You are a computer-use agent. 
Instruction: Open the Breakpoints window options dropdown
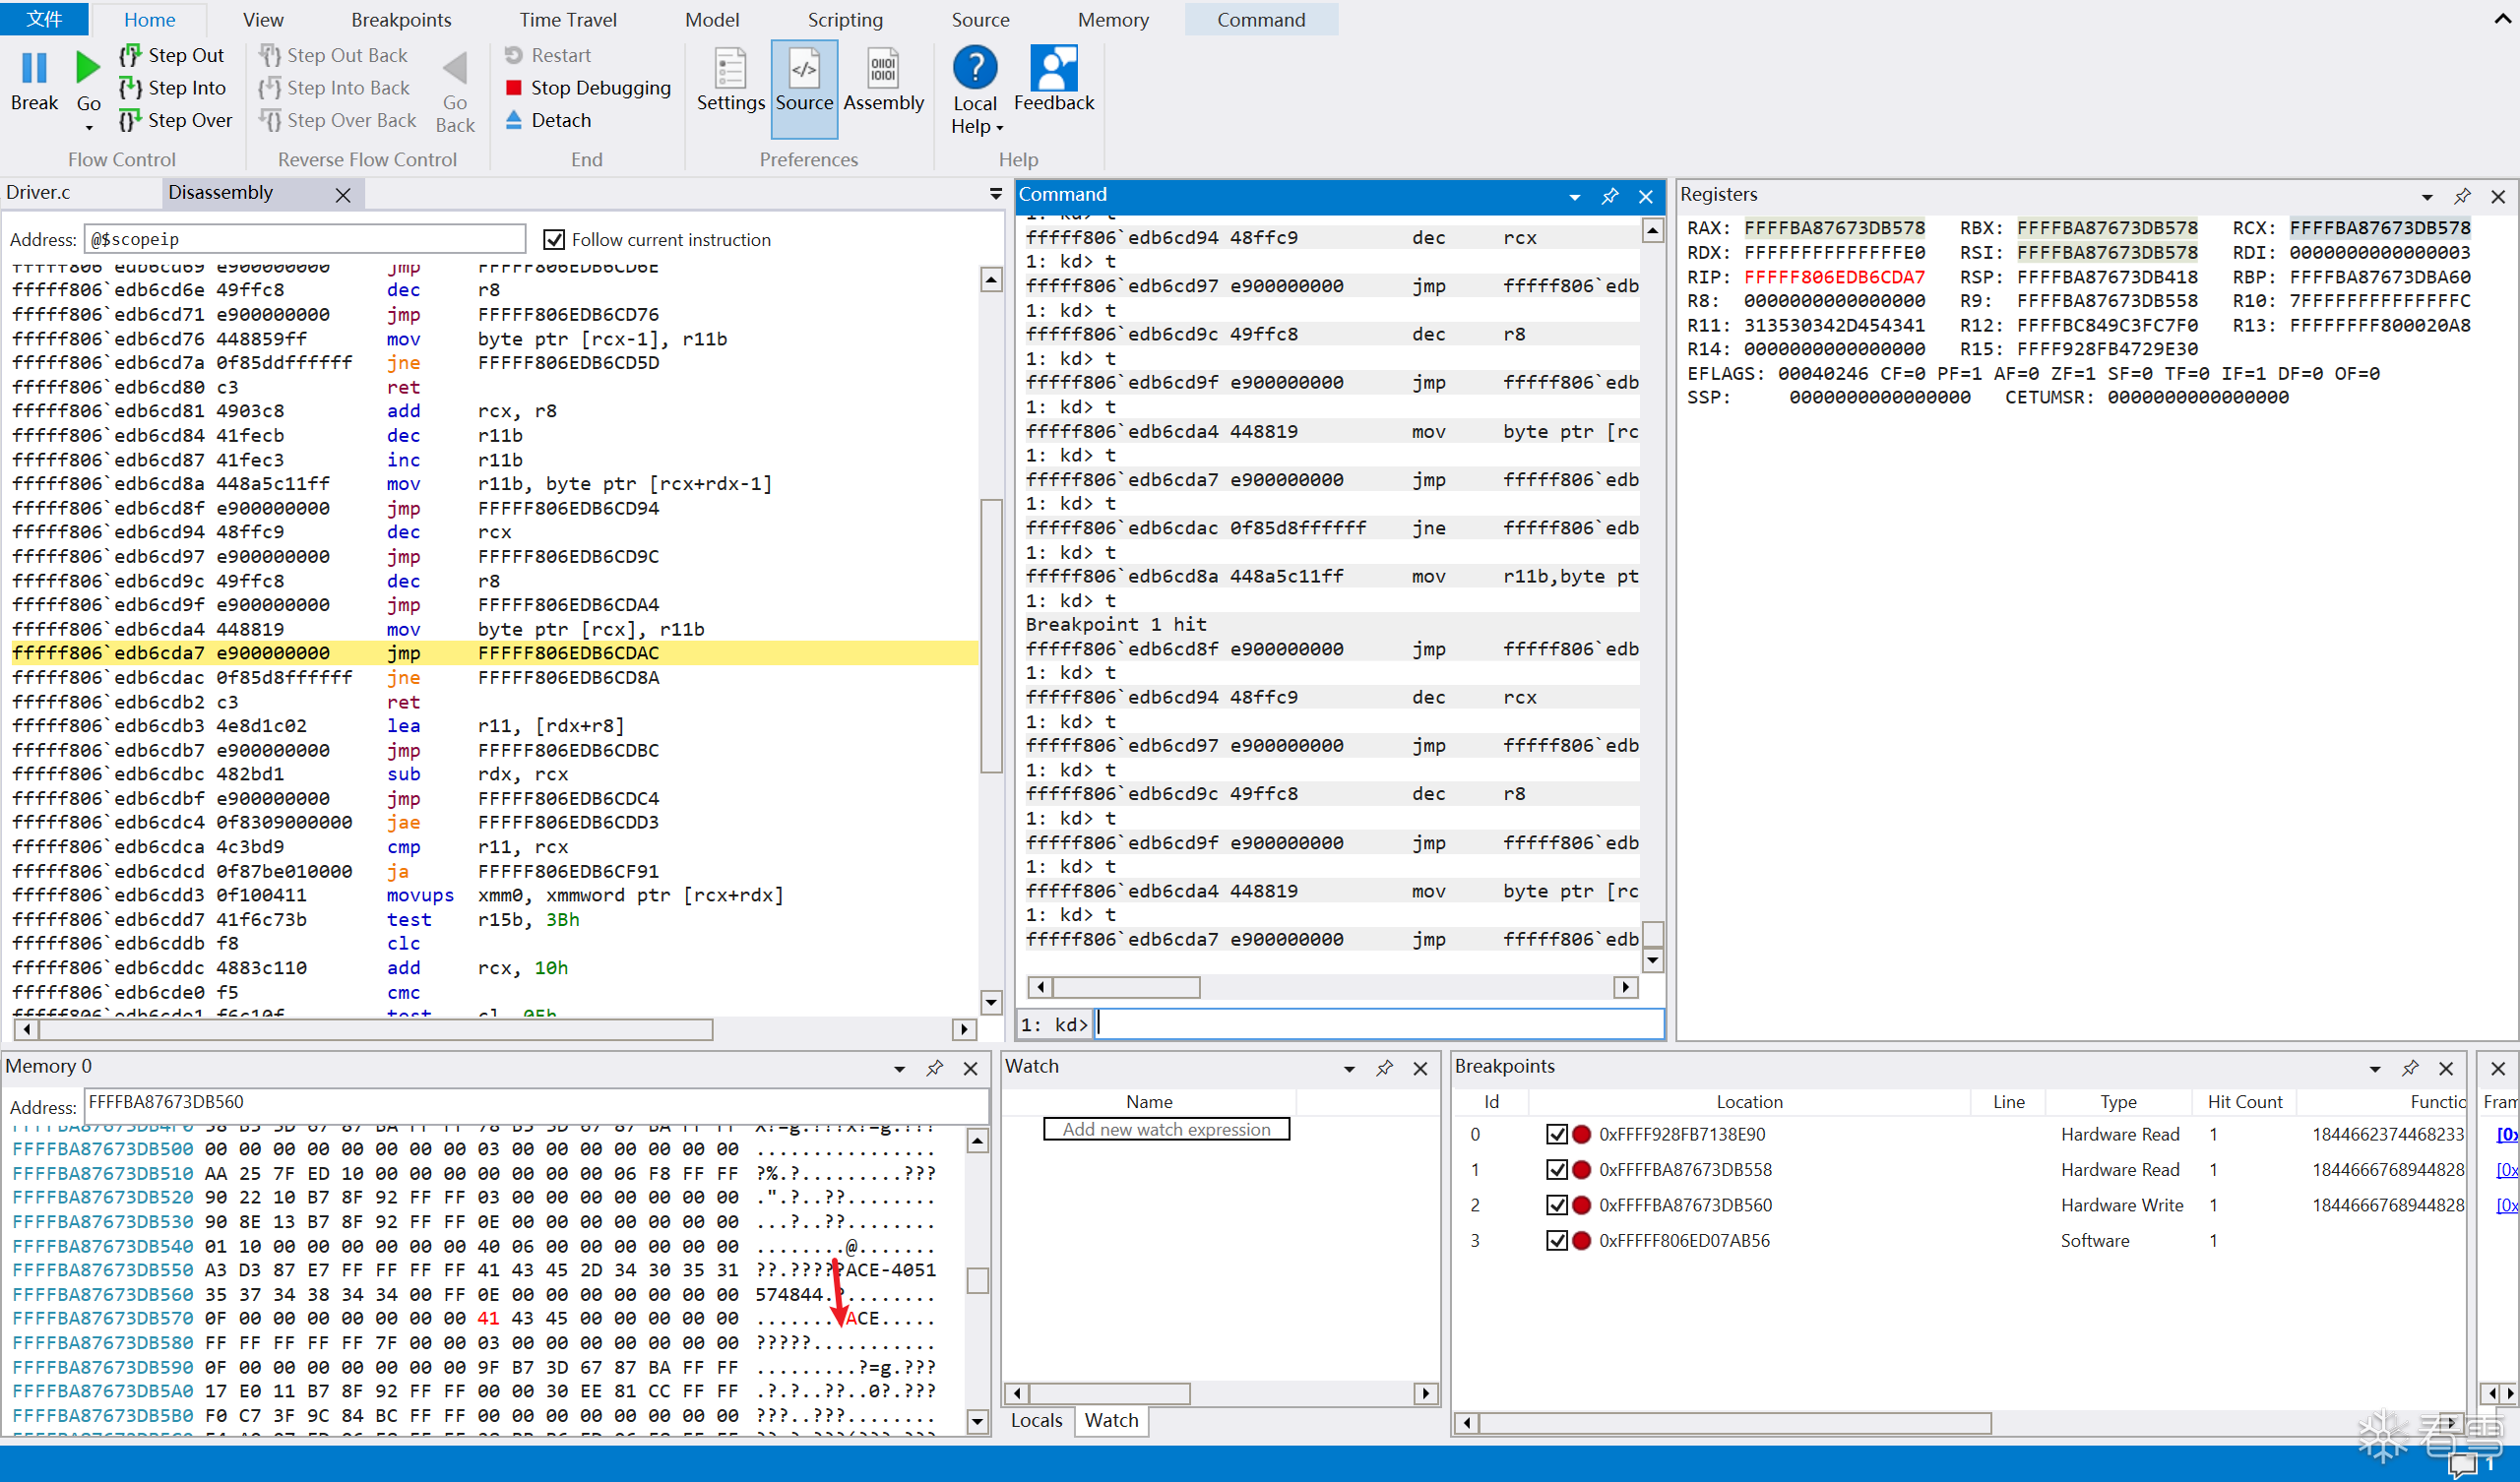click(x=2375, y=1068)
